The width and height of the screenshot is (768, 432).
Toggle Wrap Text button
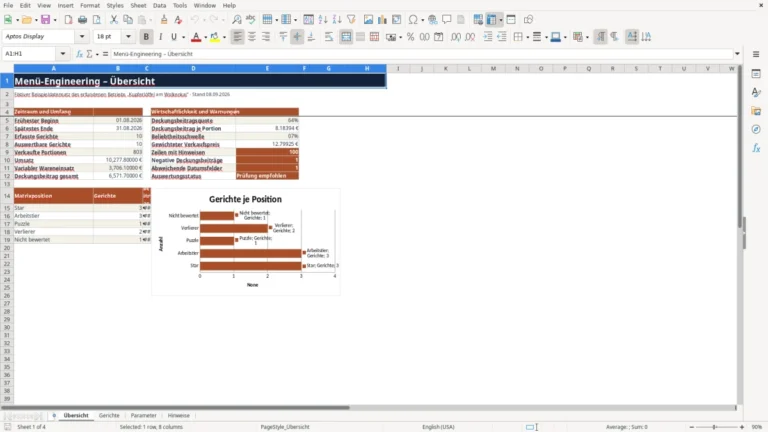pyautogui.click(x=329, y=37)
